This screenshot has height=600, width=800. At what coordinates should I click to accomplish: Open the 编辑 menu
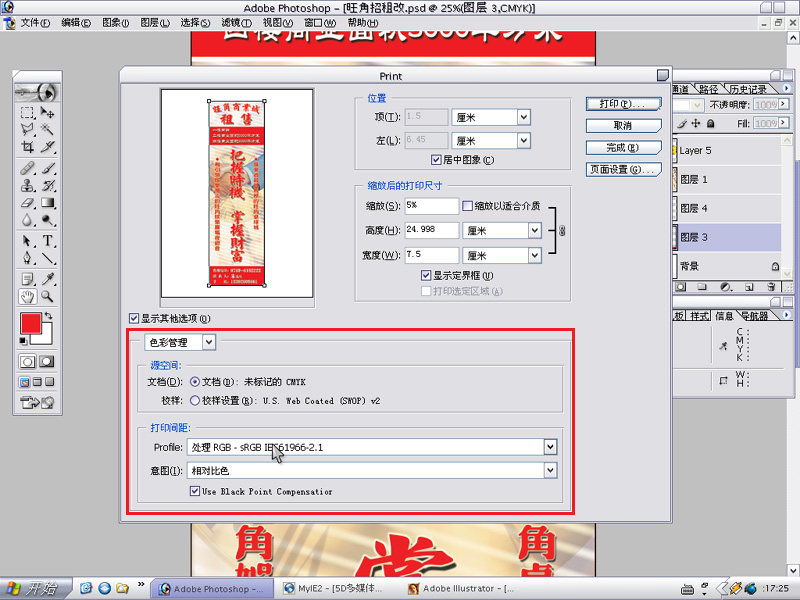click(76, 22)
